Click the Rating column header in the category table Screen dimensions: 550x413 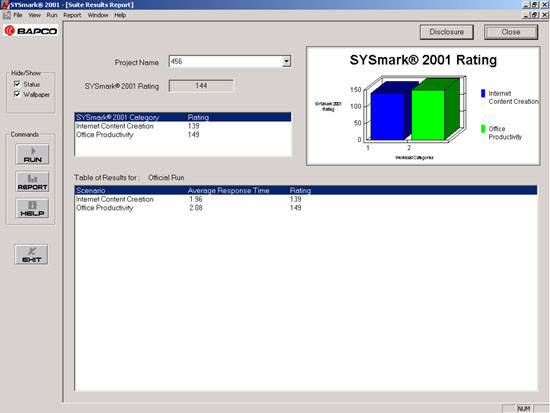tap(198, 117)
